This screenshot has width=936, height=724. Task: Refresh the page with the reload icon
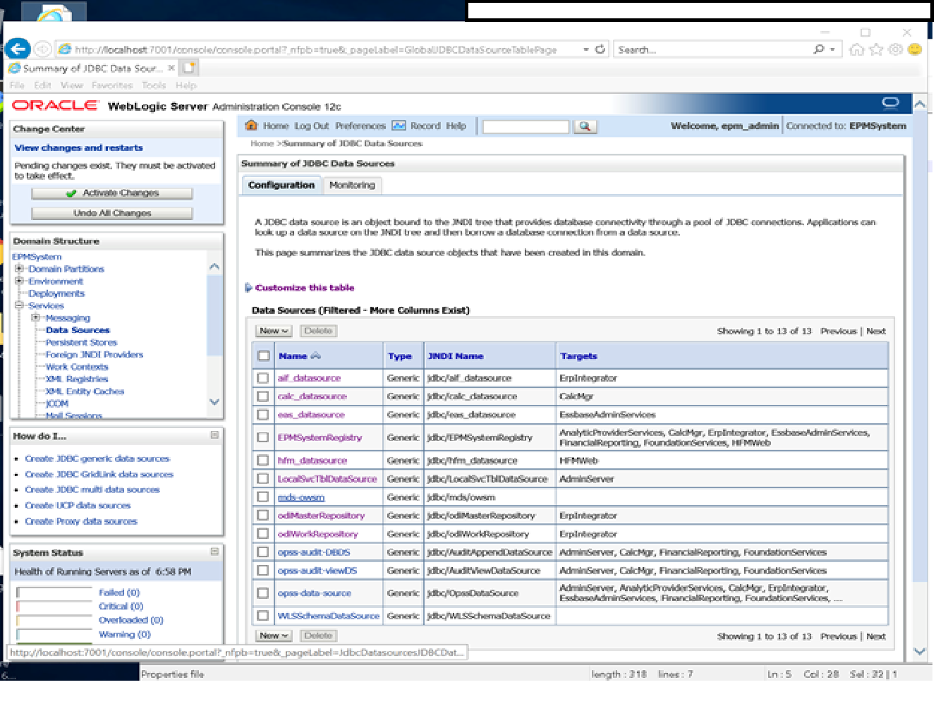(x=600, y=49)
